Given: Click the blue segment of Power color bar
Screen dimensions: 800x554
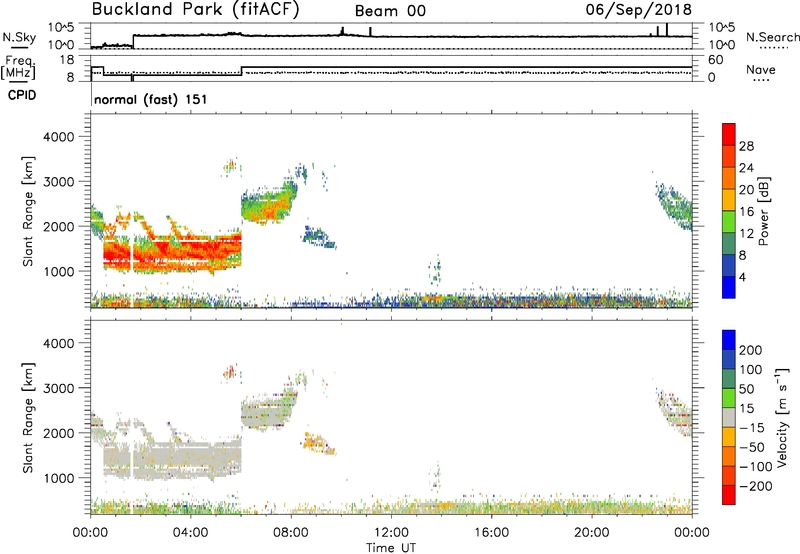Looking at the screenshot, I should [x=728, y=287].
